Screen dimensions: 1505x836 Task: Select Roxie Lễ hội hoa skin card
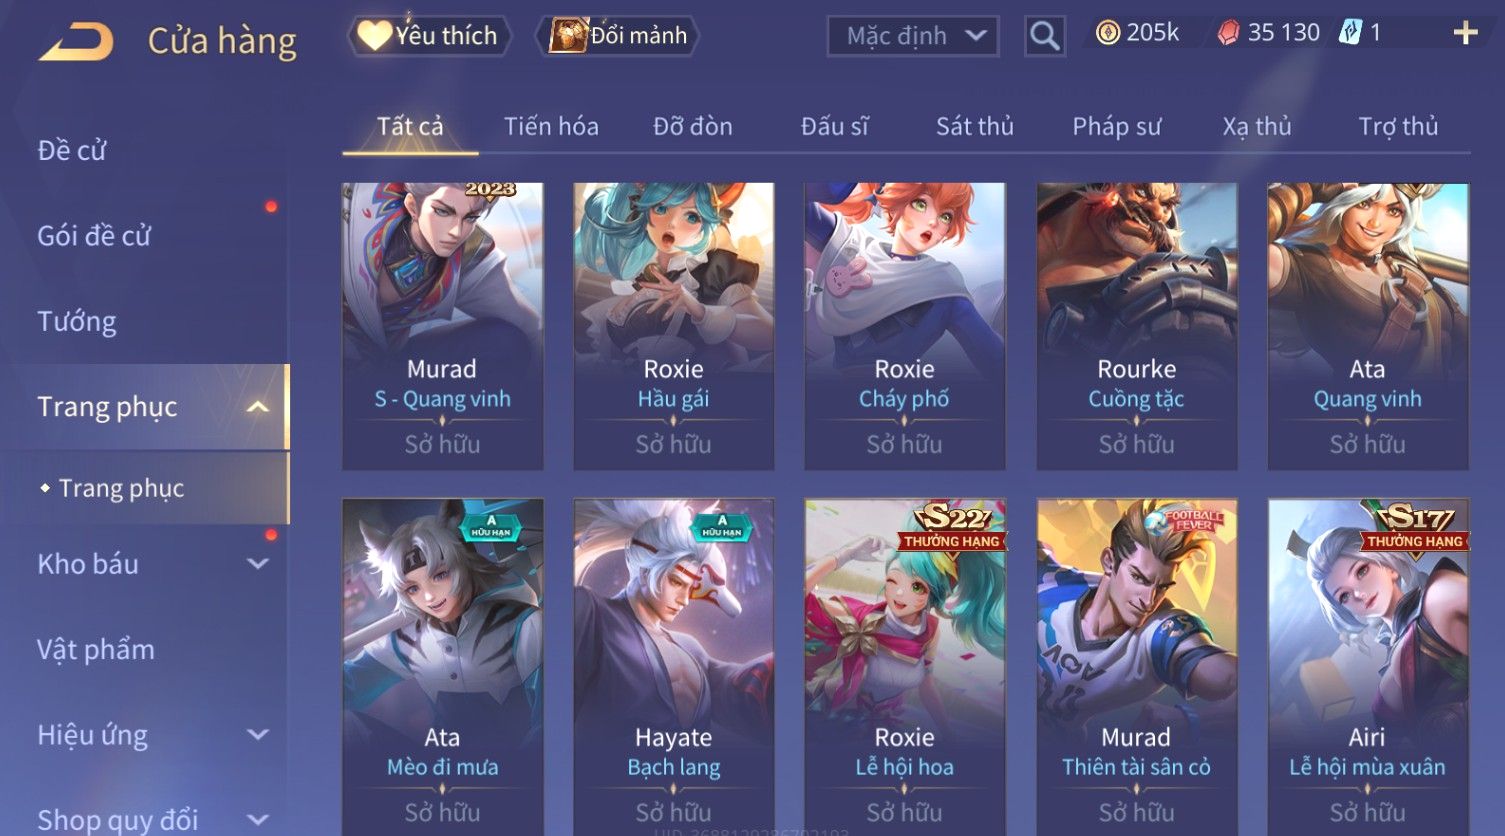[x=905, y=667]
